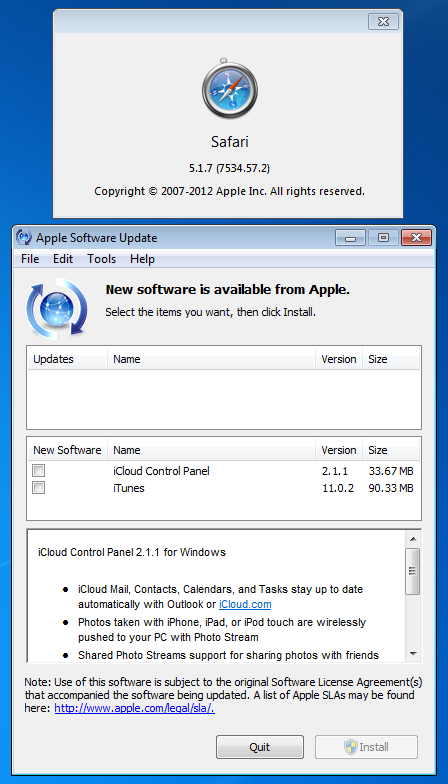Minimize the Apple Software Update window
Screen dimensions: 448x784
350,238
